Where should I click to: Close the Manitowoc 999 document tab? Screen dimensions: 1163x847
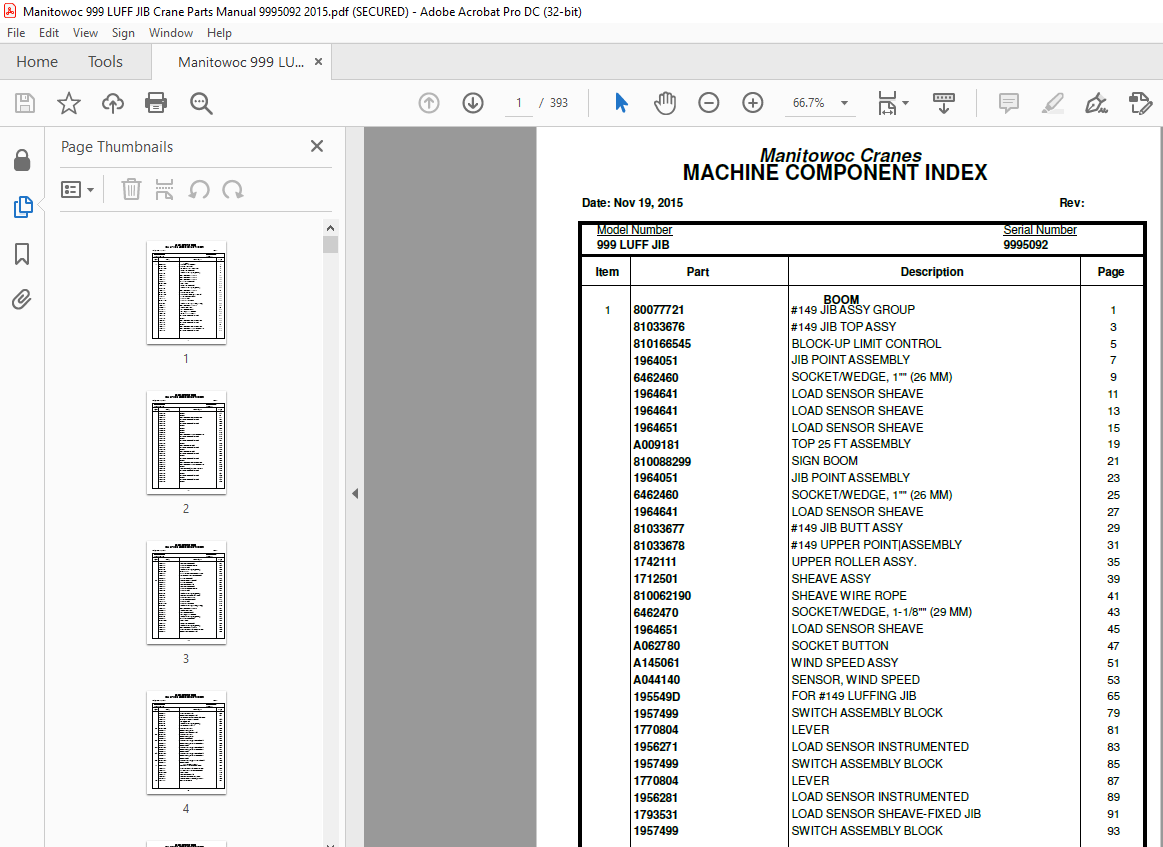point(318,62)
